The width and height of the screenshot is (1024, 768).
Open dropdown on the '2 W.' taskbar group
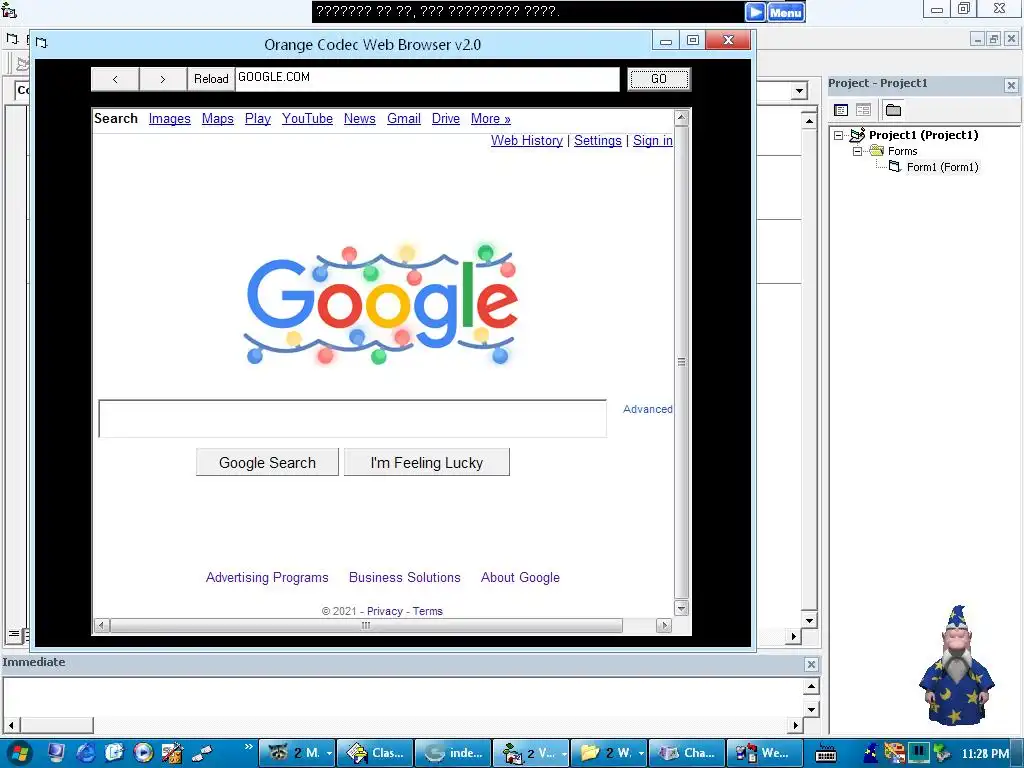click(641, 754)
